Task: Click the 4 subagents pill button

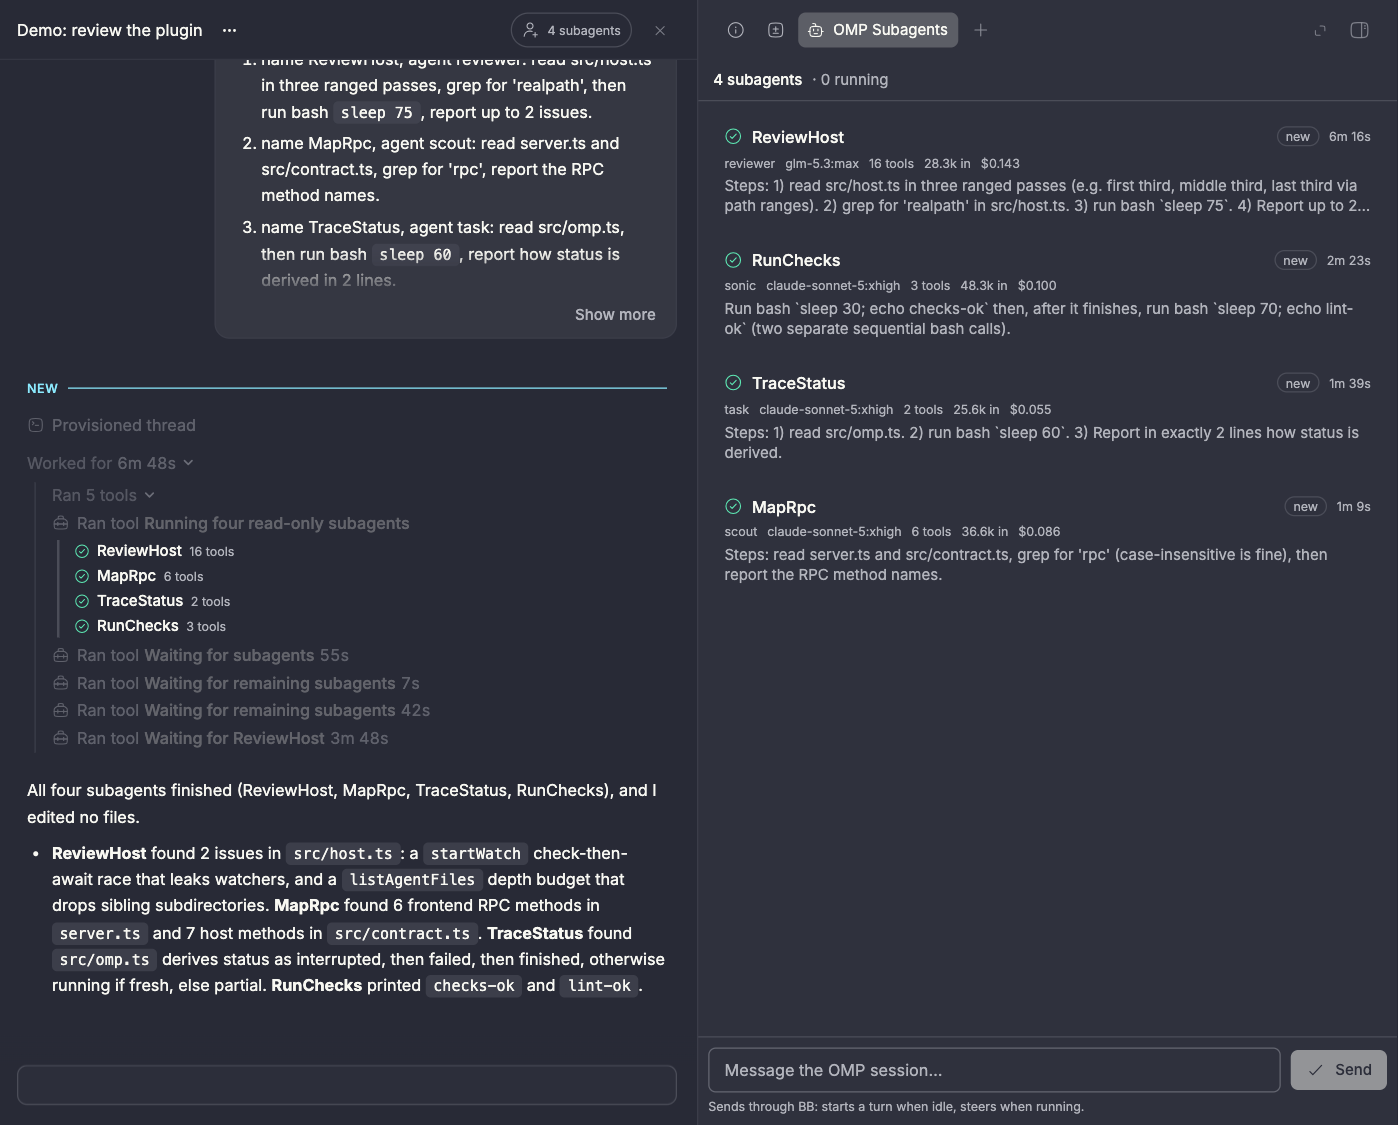Action: pyautogui.click(x=571, y=30)
